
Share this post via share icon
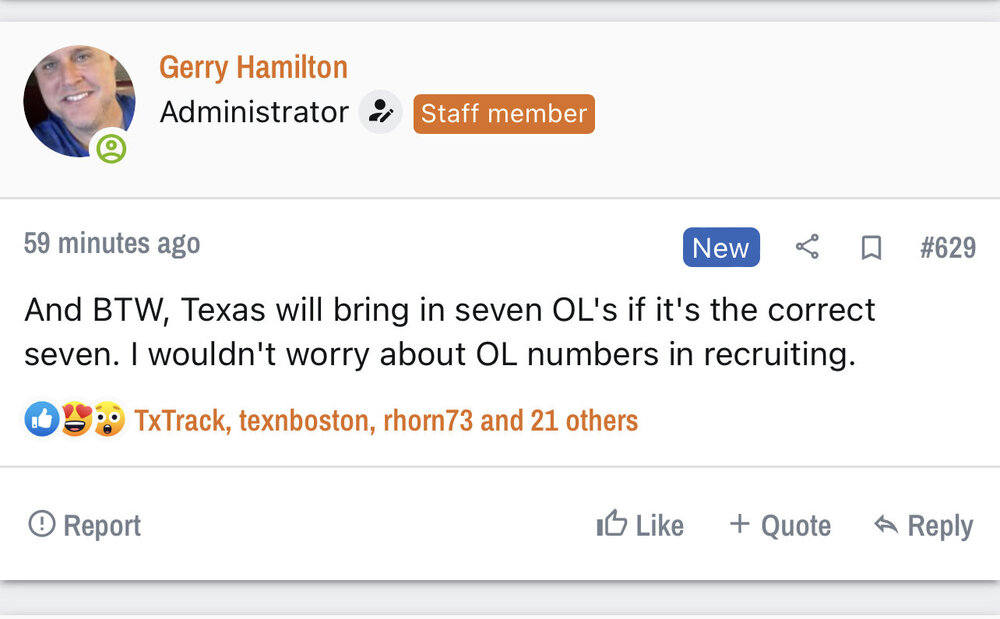coord(807,247)
